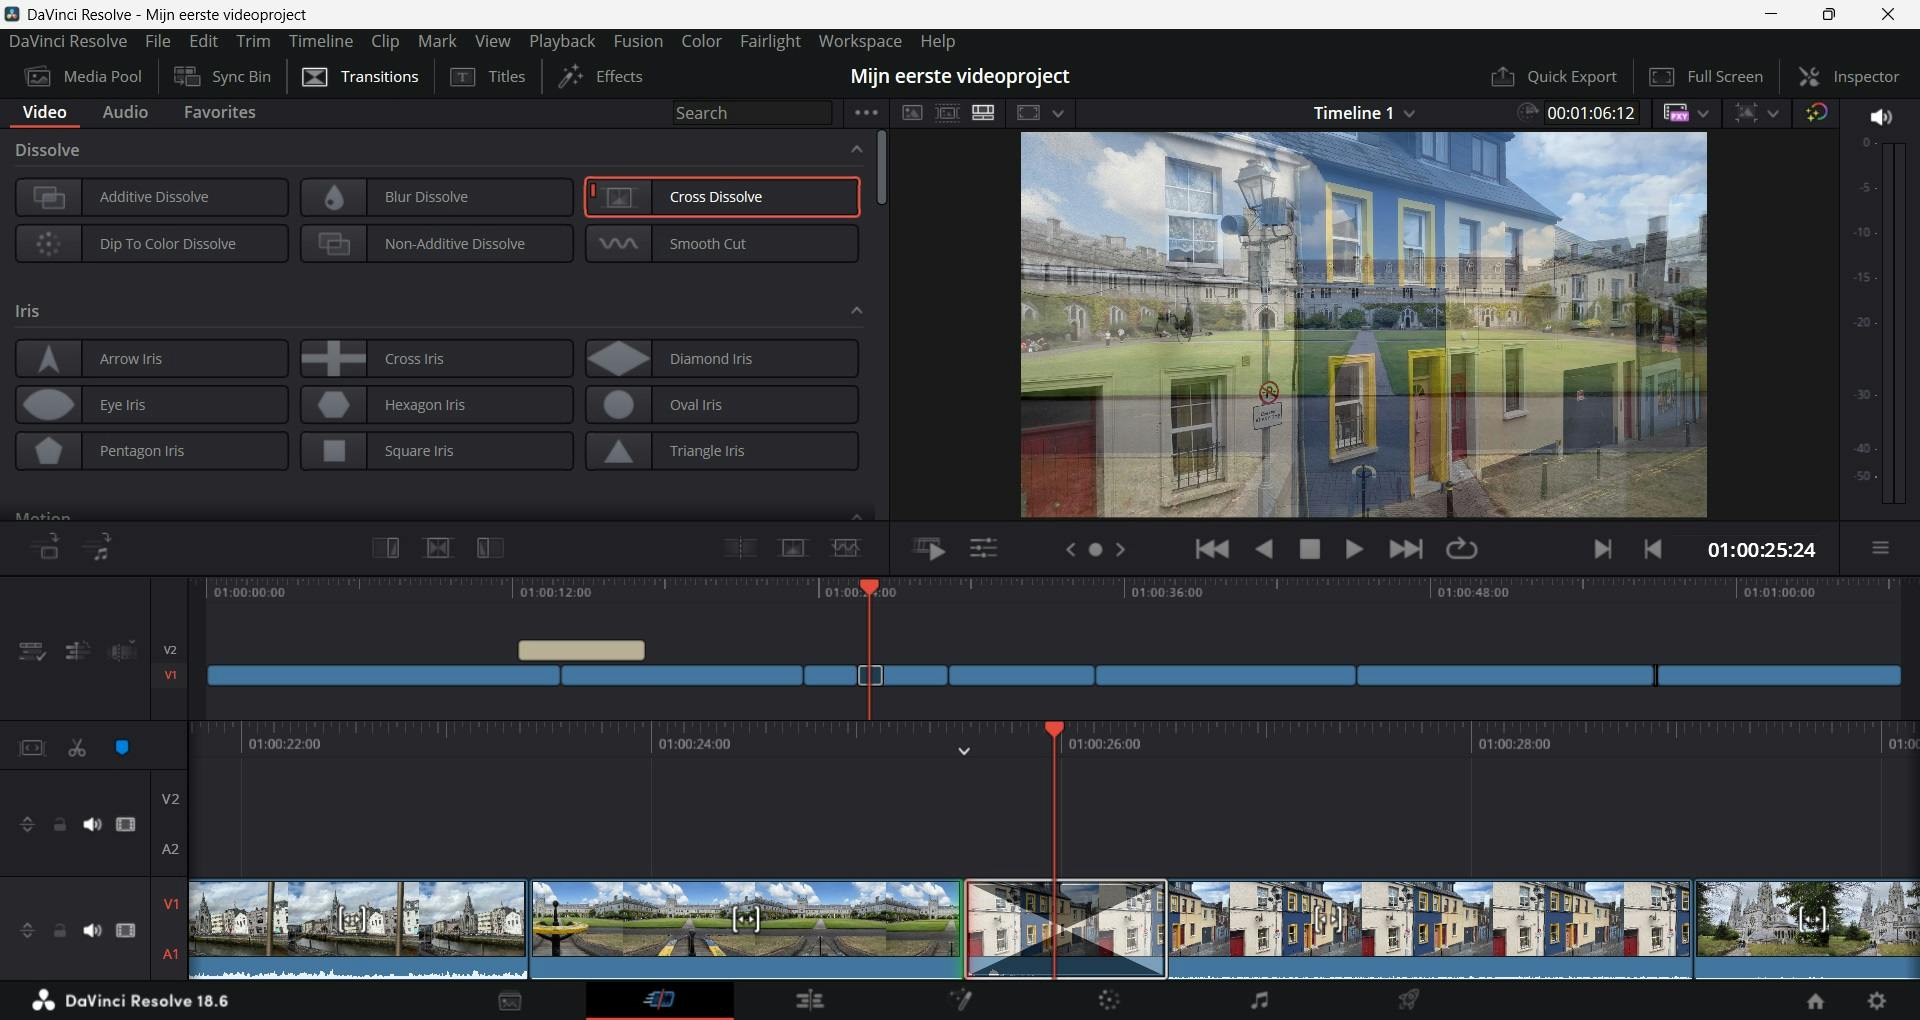Lock the V1 track
This screenshot has height=1020, width=1920.
[60, 931]
